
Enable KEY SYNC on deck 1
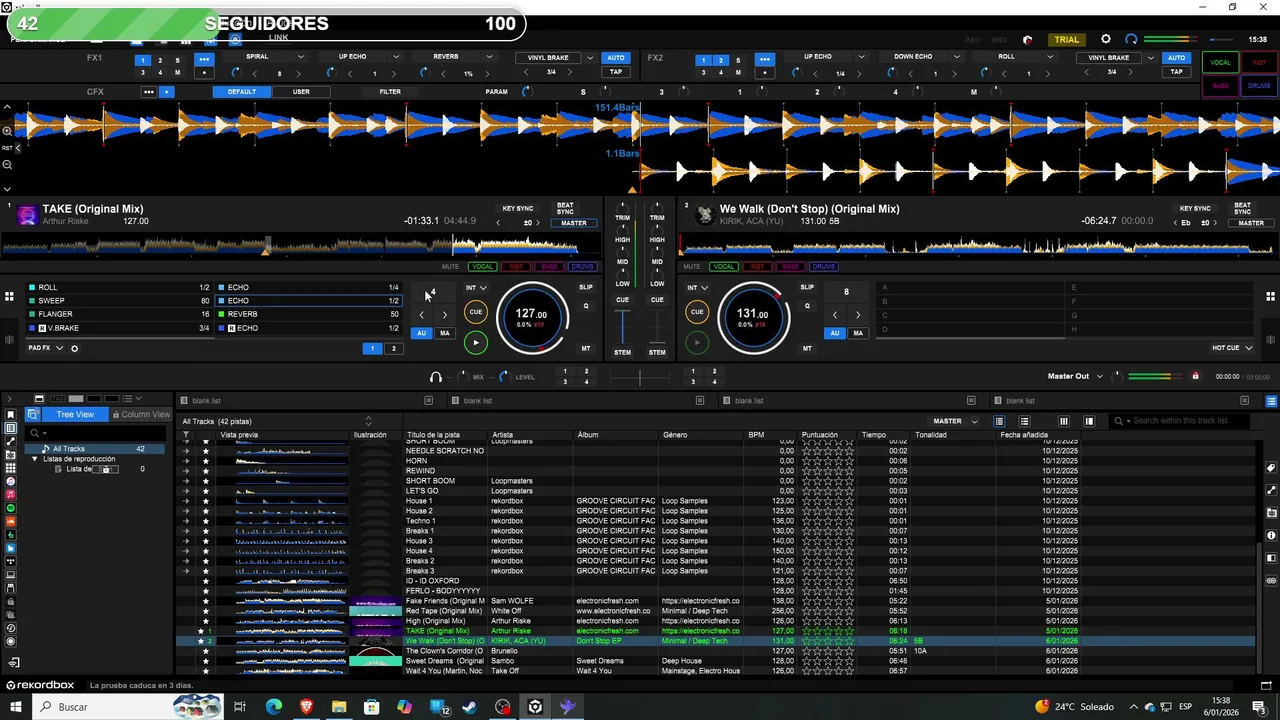517,208
